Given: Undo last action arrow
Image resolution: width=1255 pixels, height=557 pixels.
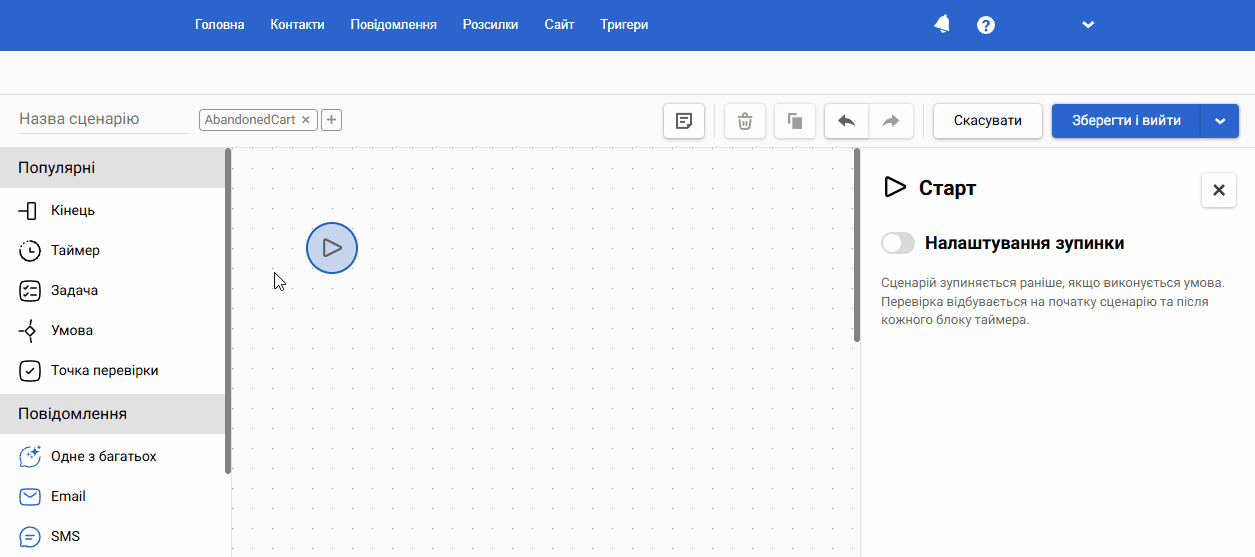Looking at the screenshot, I should coord(847,121).
